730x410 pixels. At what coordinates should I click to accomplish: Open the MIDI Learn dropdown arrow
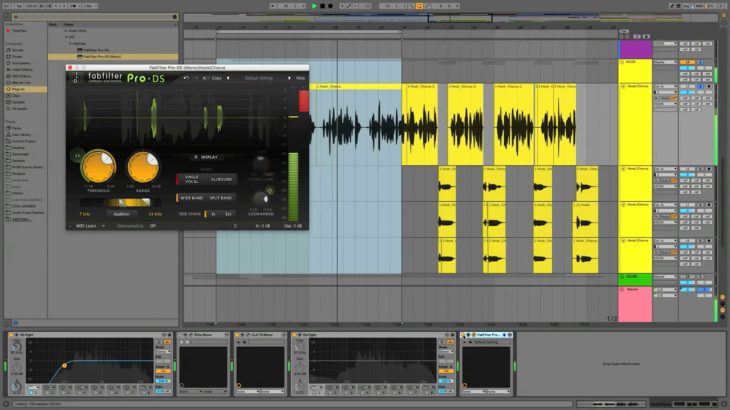click(103, 226)
